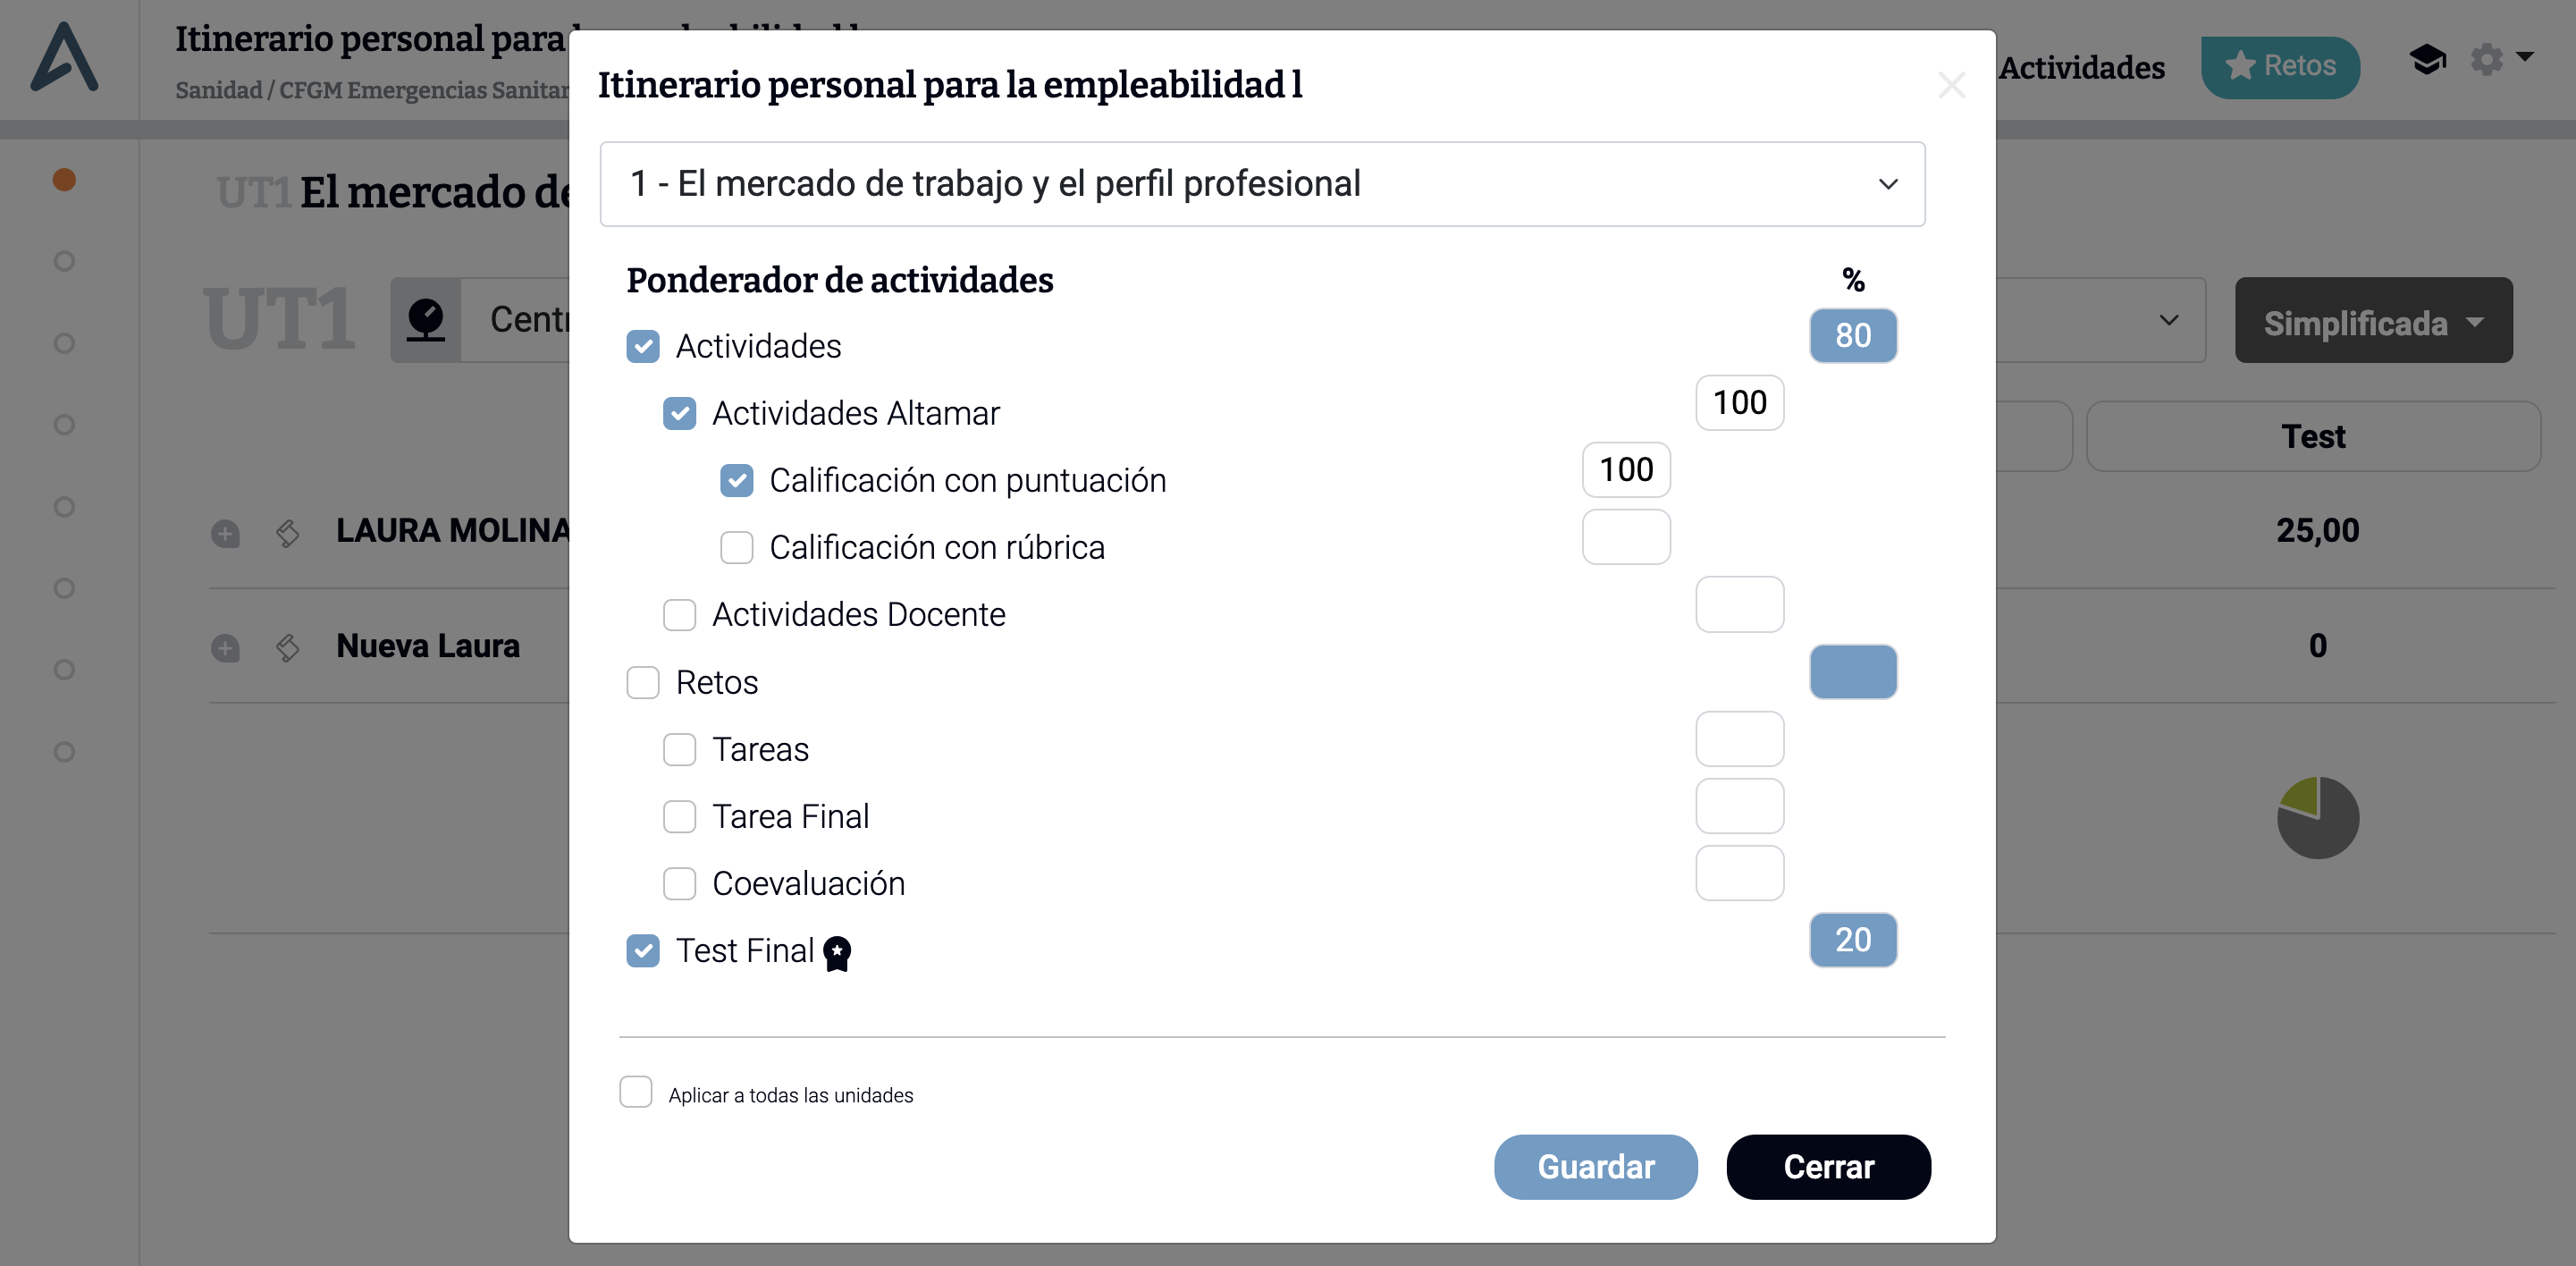Click the webcam icon next to UT1

427,318
